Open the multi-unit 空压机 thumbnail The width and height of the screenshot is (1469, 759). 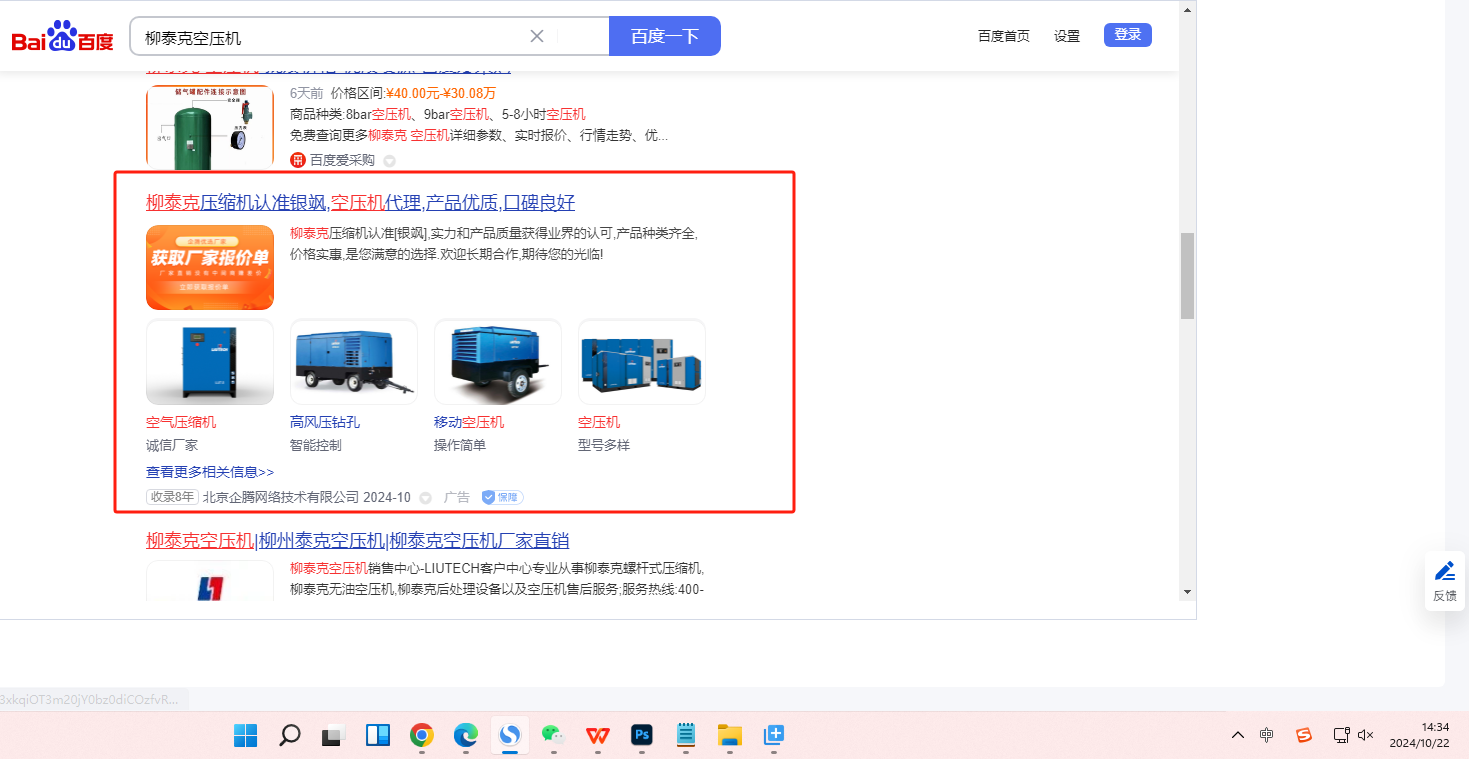click(642, 362)
